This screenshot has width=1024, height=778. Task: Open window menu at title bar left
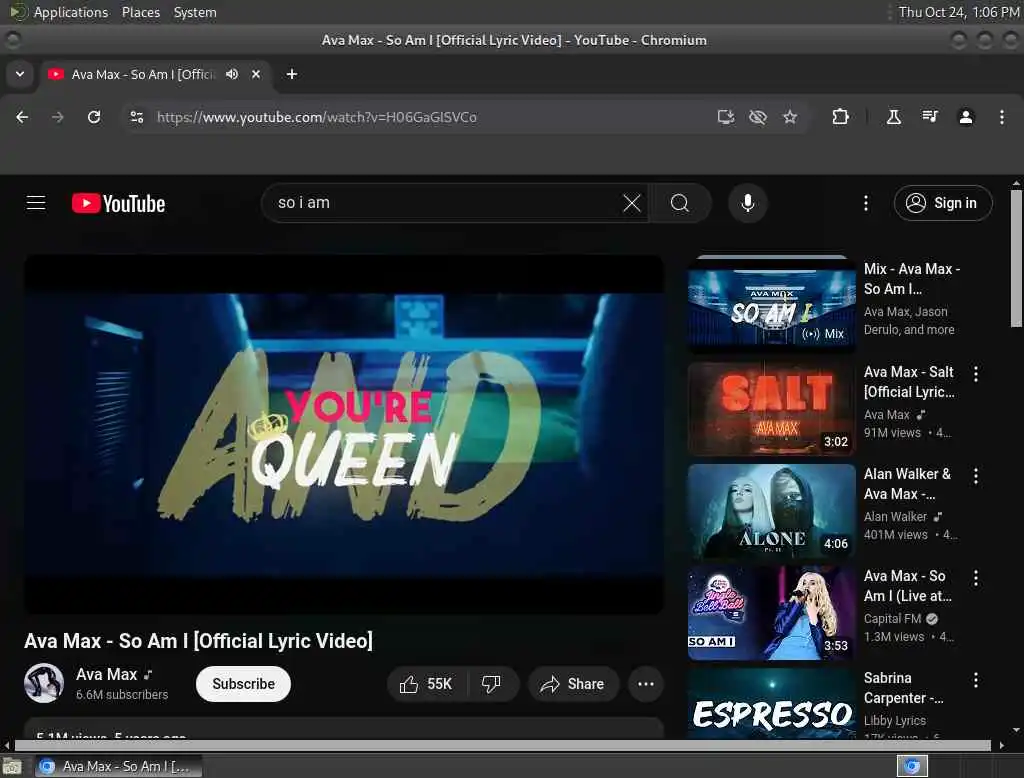pos(12,40)
